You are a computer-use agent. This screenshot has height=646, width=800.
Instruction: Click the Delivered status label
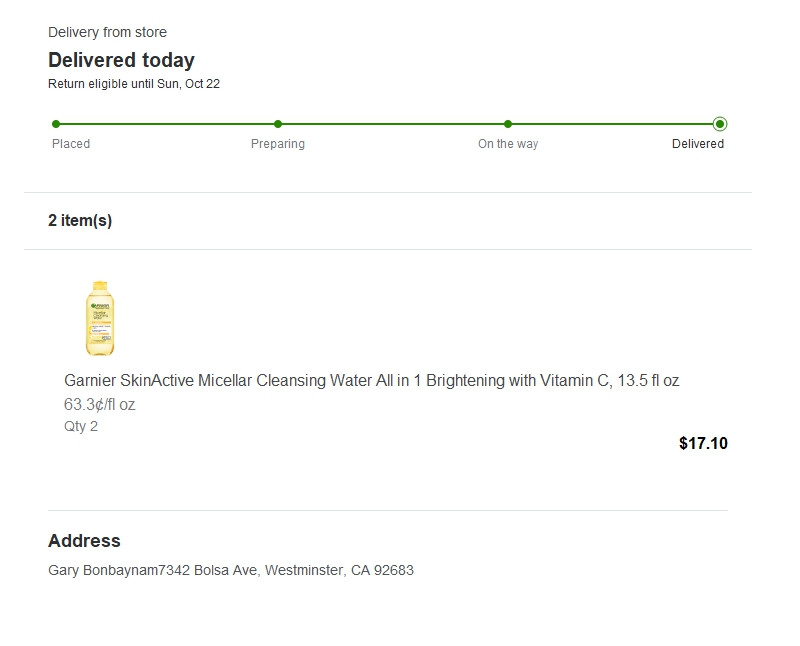coord(698,144)
